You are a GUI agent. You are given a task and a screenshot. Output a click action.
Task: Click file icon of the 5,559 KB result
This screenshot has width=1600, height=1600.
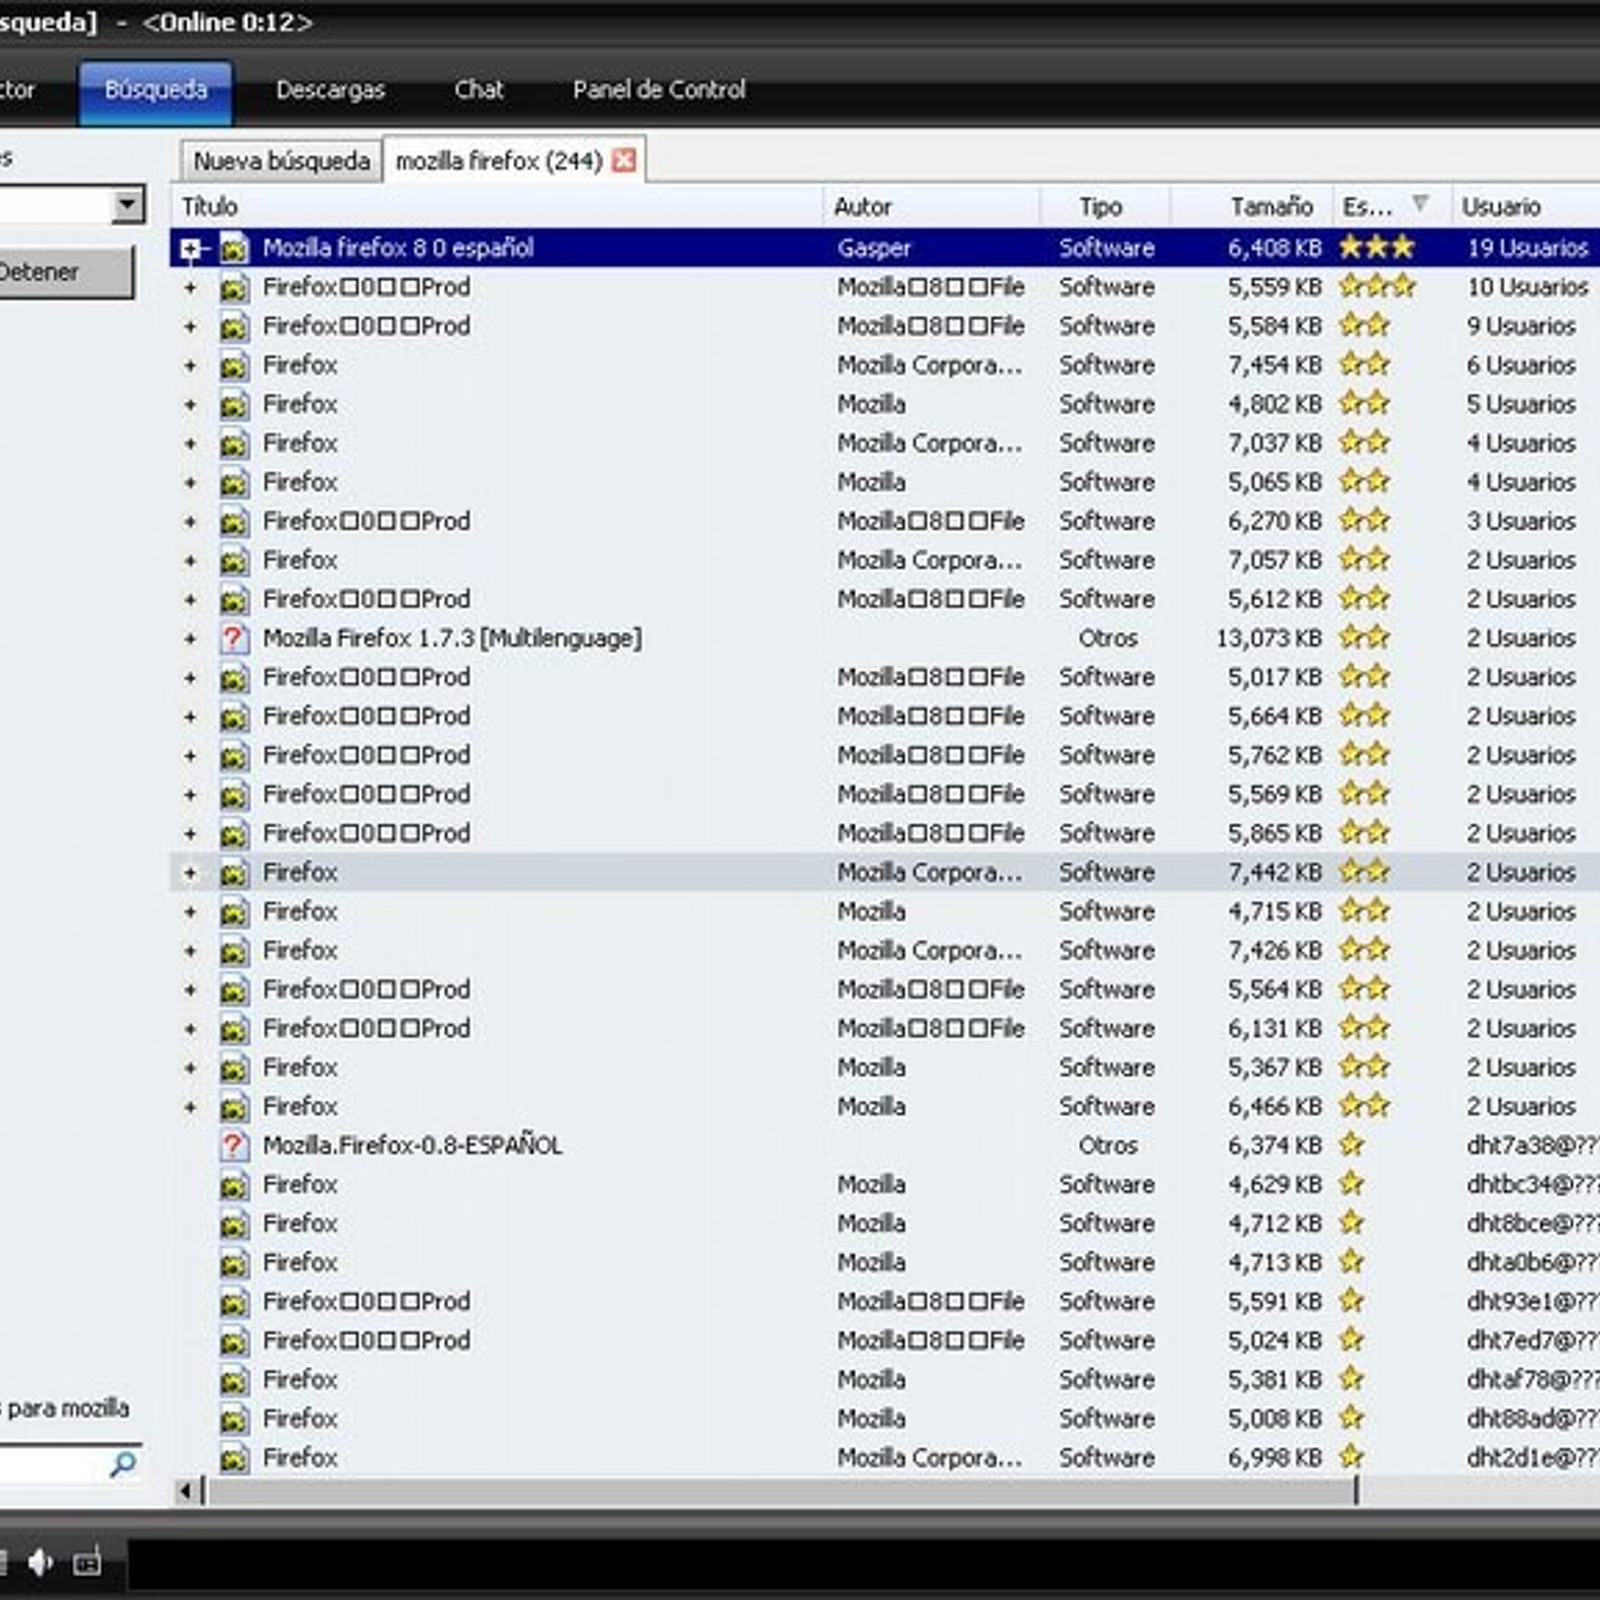pos(234,288)
